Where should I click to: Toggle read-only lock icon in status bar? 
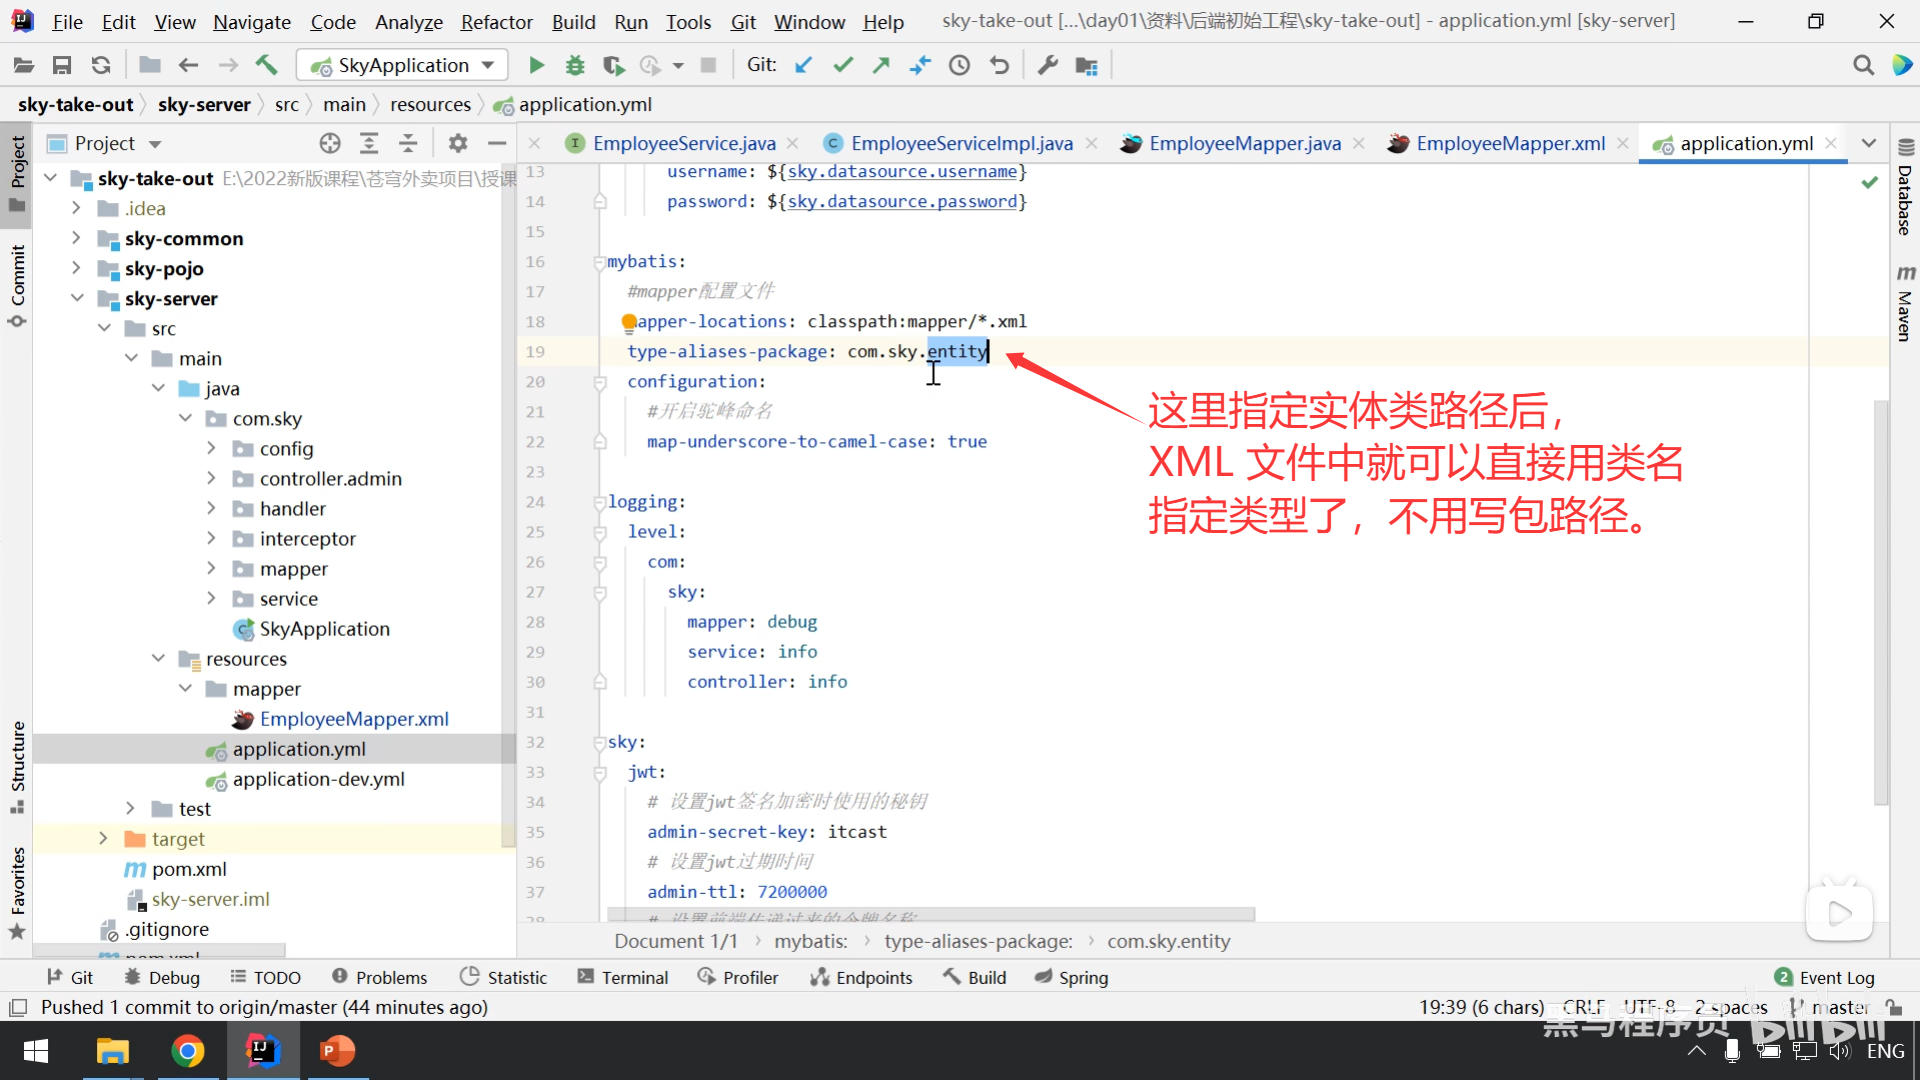click(x=1893, y=1007)
